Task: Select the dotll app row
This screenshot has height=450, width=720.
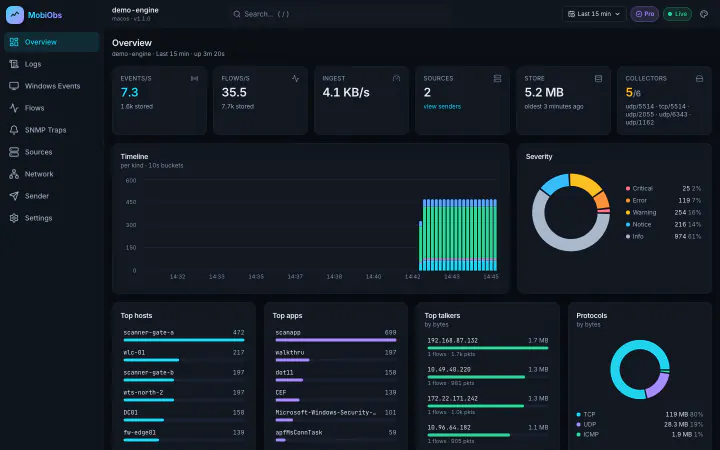Action: 336,376
